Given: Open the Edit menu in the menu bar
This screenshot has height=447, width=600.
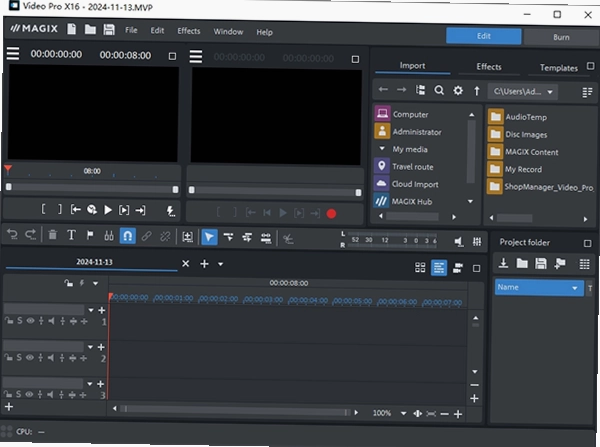Looking at the screenshot, I should (x=157, y=31).
